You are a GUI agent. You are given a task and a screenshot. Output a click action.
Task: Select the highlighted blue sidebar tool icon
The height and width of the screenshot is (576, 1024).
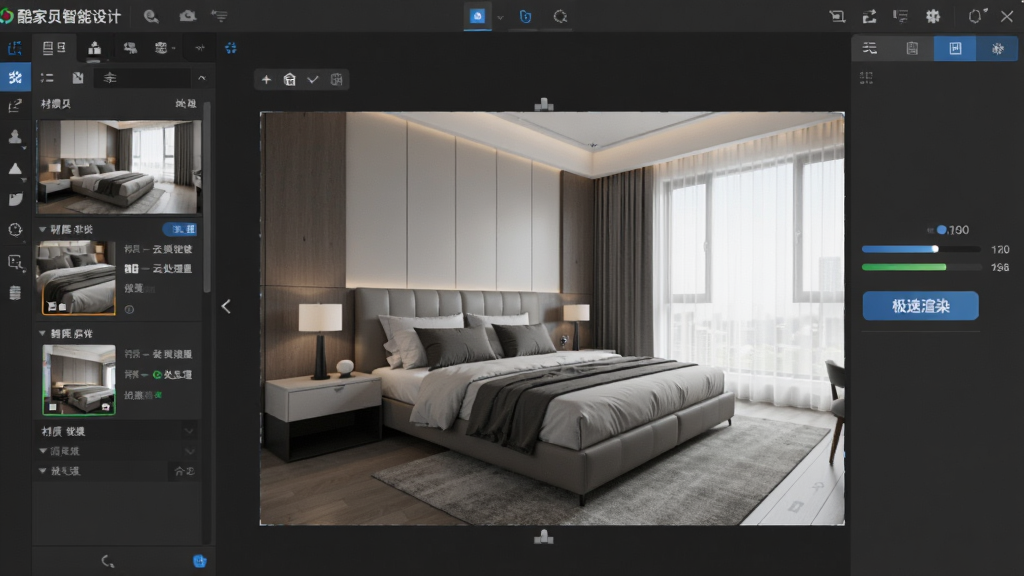tap(15, 77)
